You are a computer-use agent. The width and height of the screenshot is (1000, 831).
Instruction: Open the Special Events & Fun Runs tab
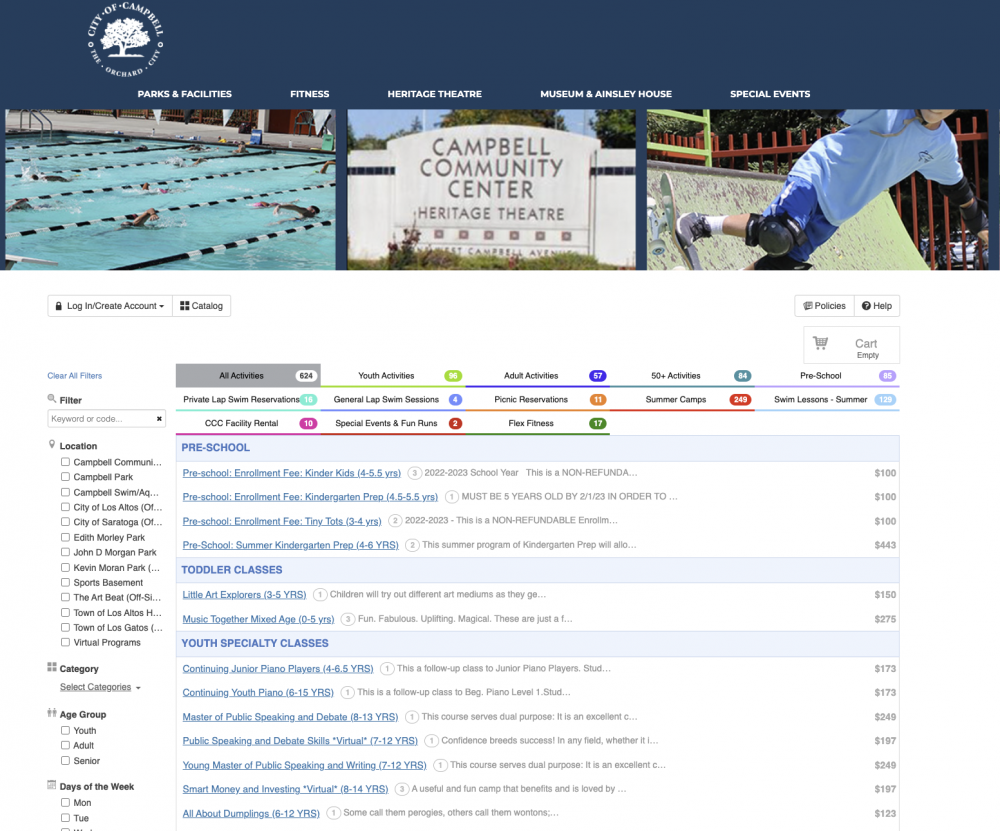coord(393,423)
